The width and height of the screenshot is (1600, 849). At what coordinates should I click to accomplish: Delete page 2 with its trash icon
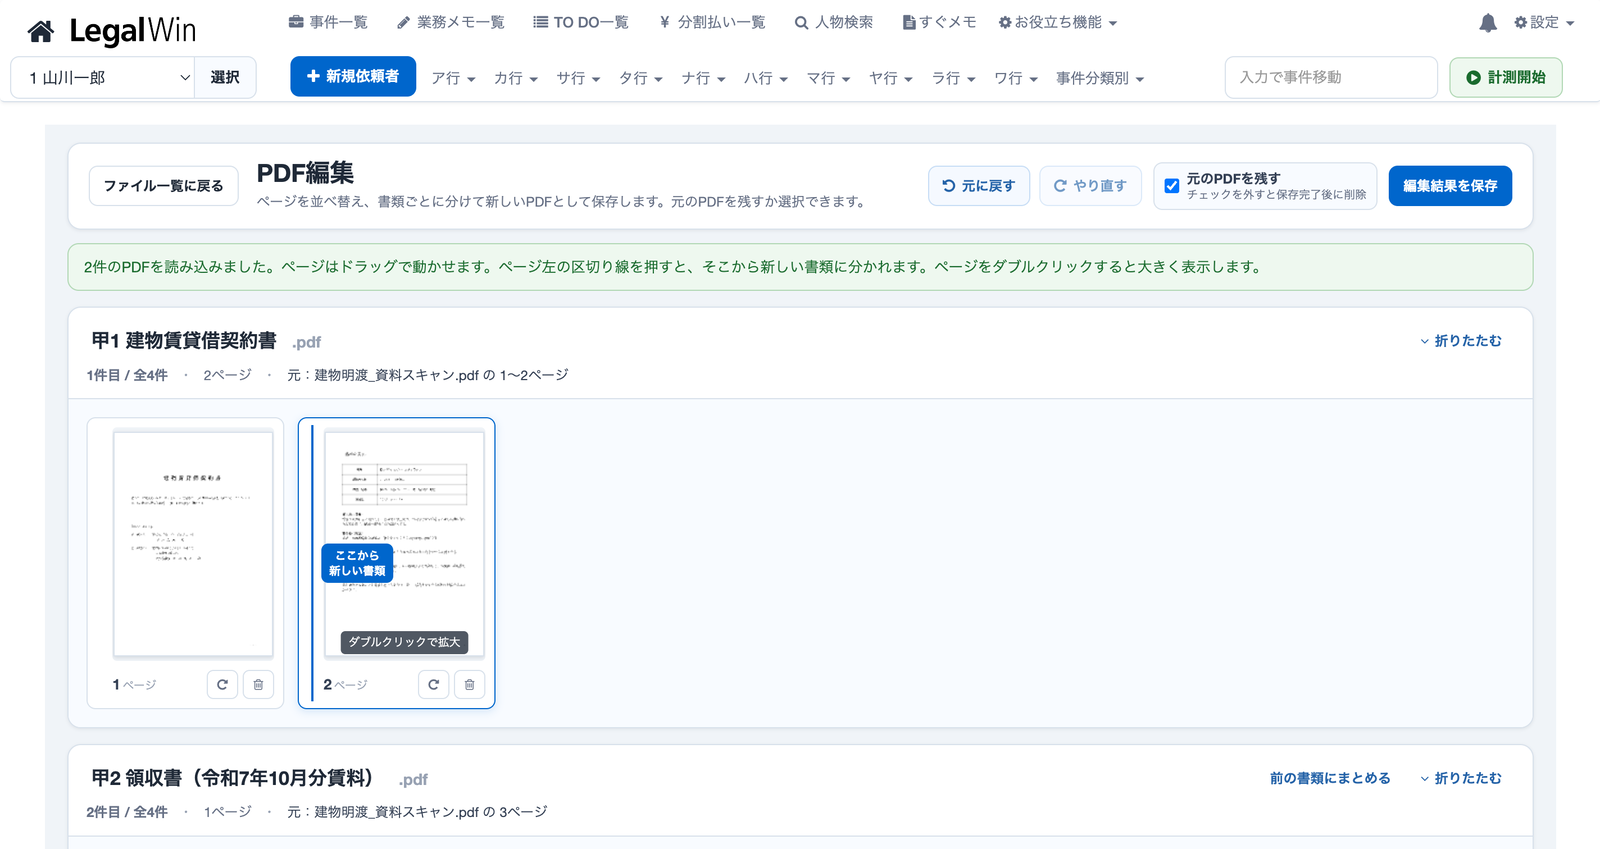(469, 685)
